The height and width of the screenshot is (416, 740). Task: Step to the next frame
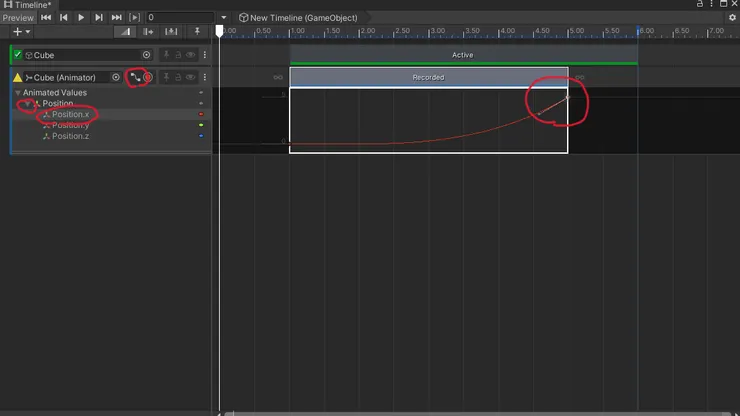click(98, 17)
